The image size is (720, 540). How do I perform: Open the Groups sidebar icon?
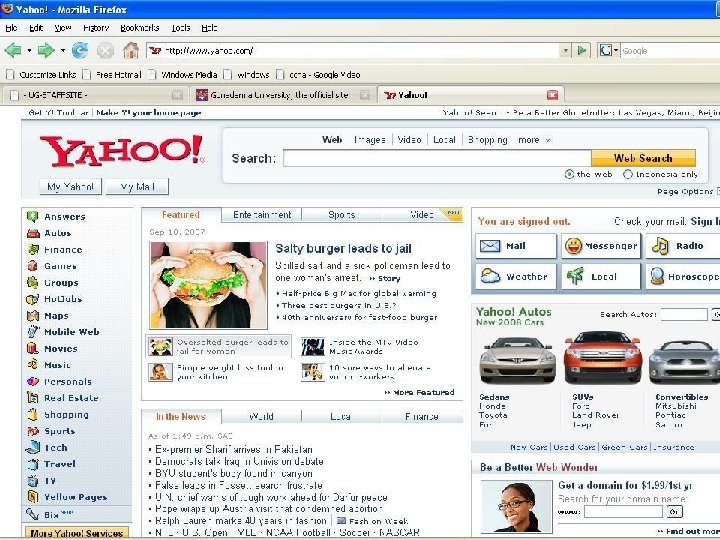coord(33,282)
